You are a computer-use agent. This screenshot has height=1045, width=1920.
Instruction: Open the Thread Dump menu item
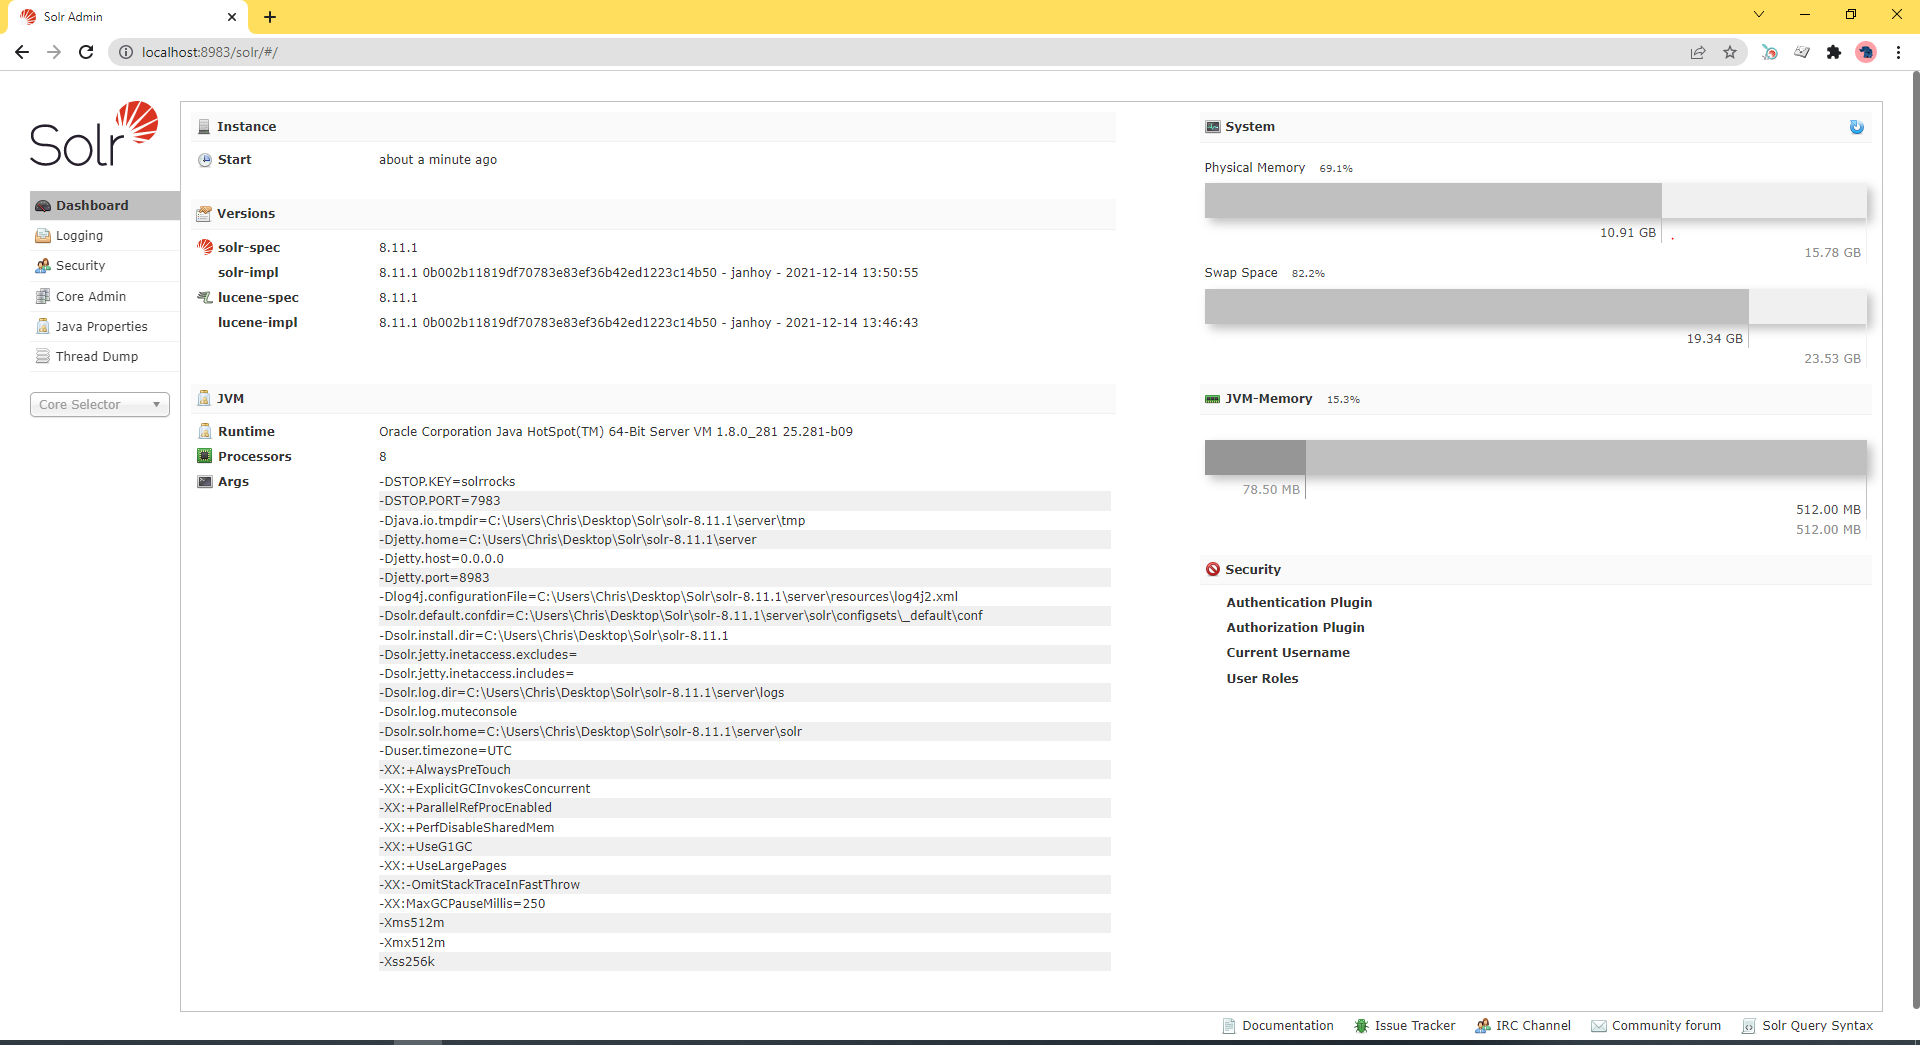coord(105,356)
